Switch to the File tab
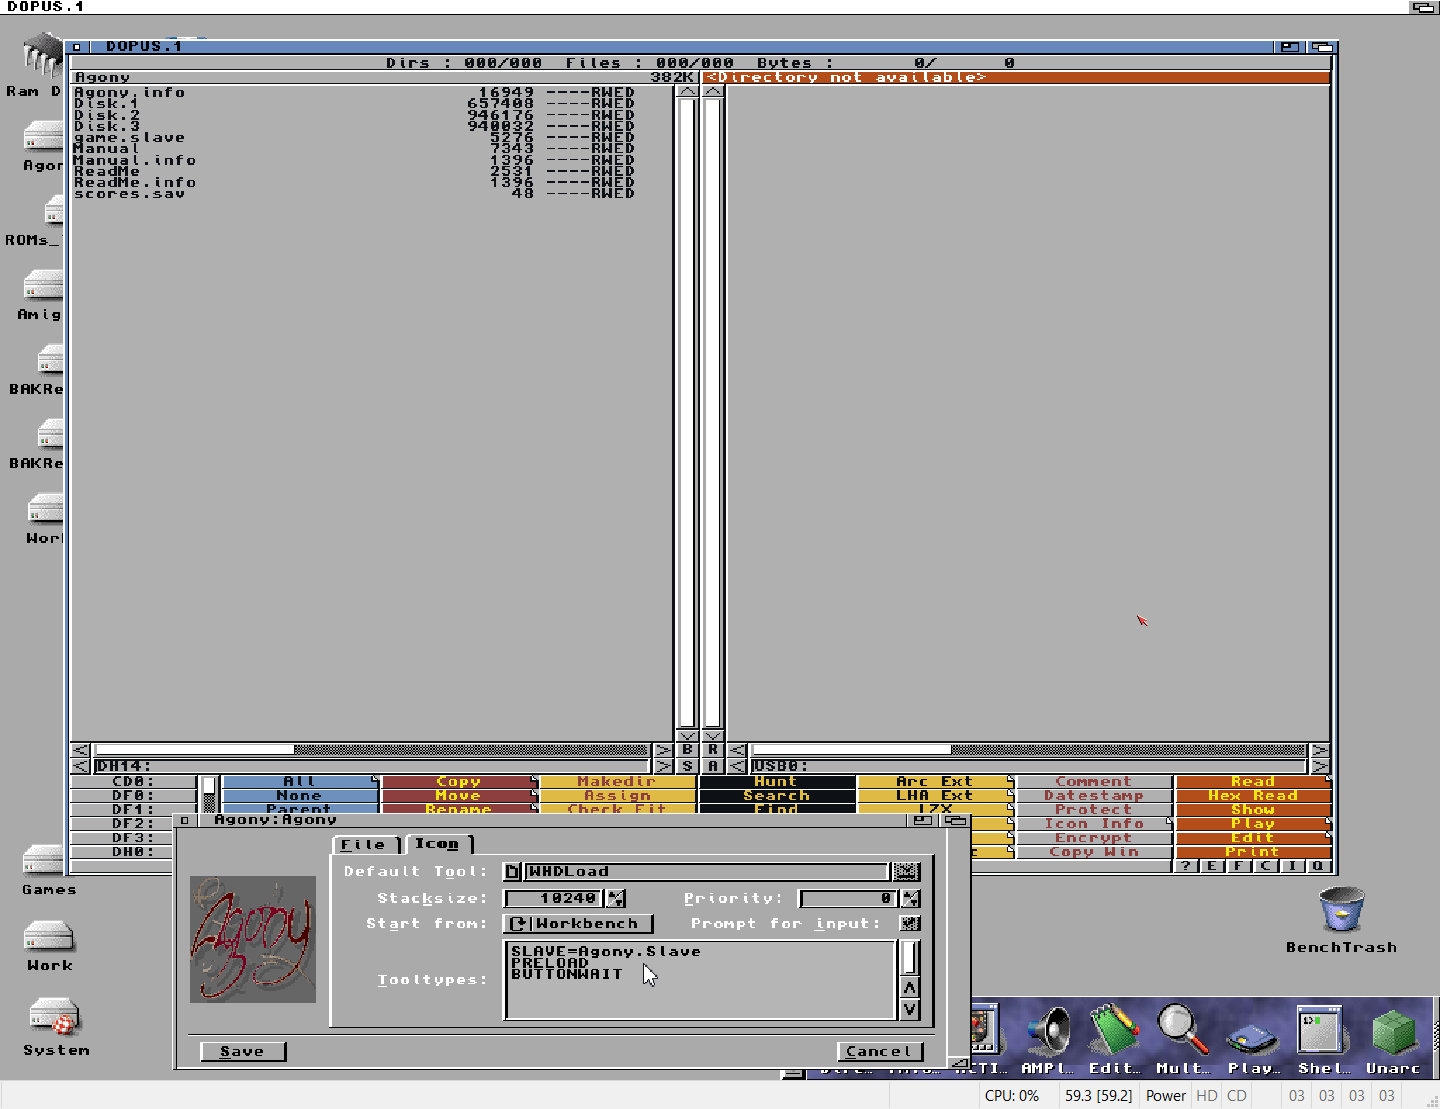This screenshot has height=1109, width=1440. [365, 845]
